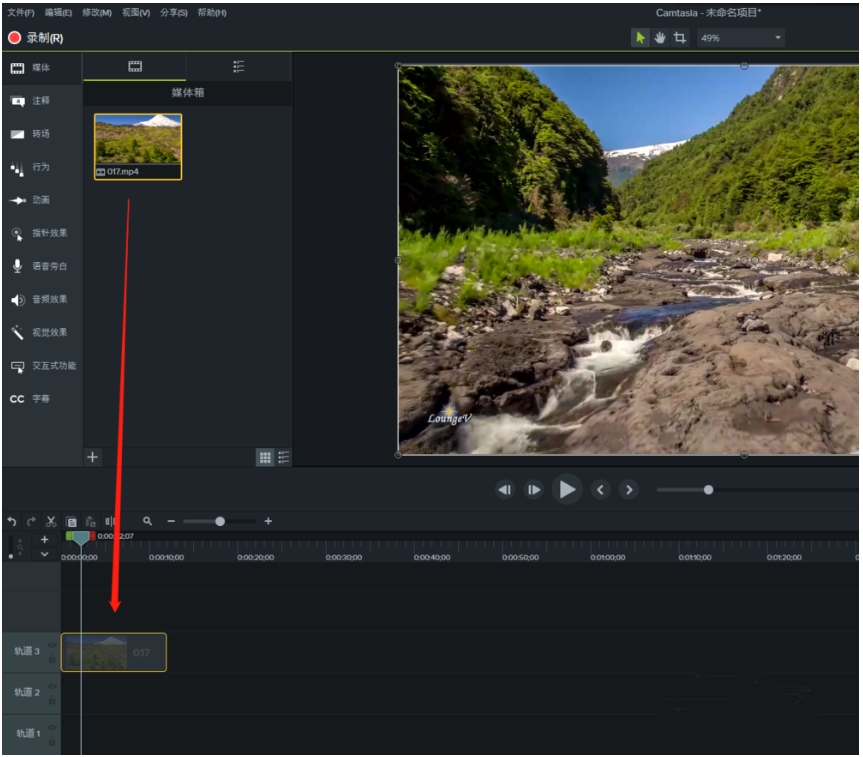Open the 转场 (Transitions) panel
Viewport: 863px width, 757px height.
click(40, 134)
